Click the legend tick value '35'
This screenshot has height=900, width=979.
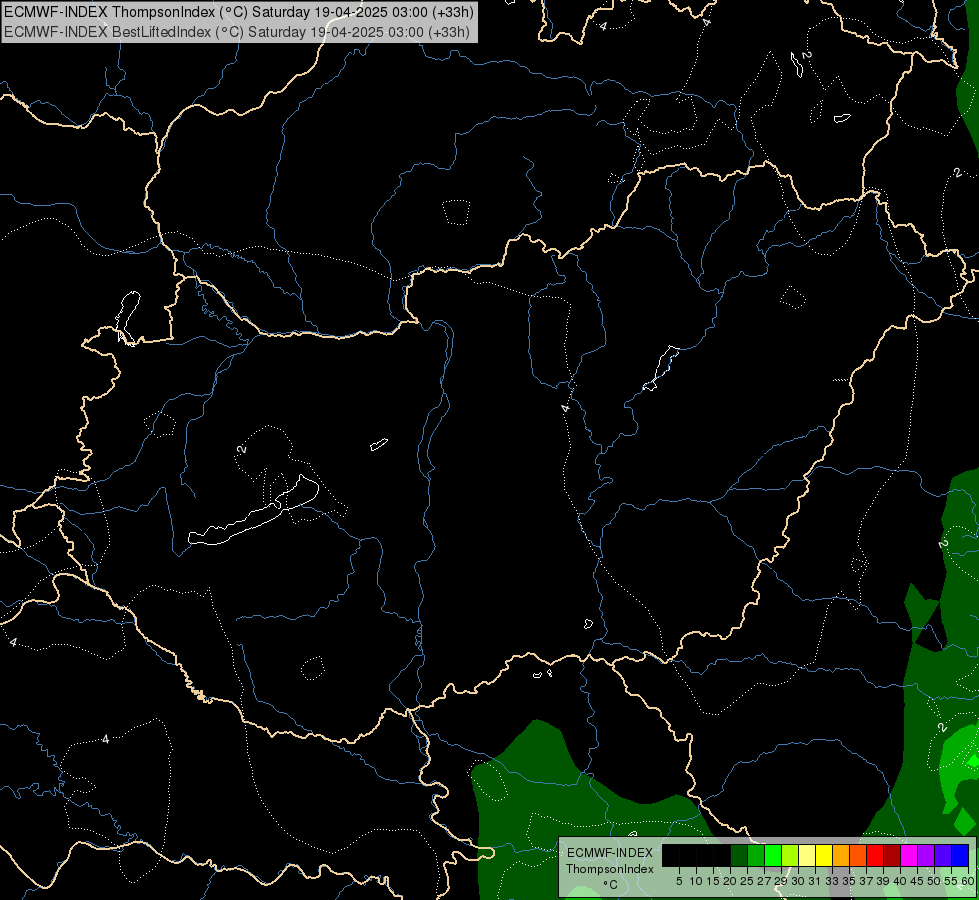(x=849, y=881)
